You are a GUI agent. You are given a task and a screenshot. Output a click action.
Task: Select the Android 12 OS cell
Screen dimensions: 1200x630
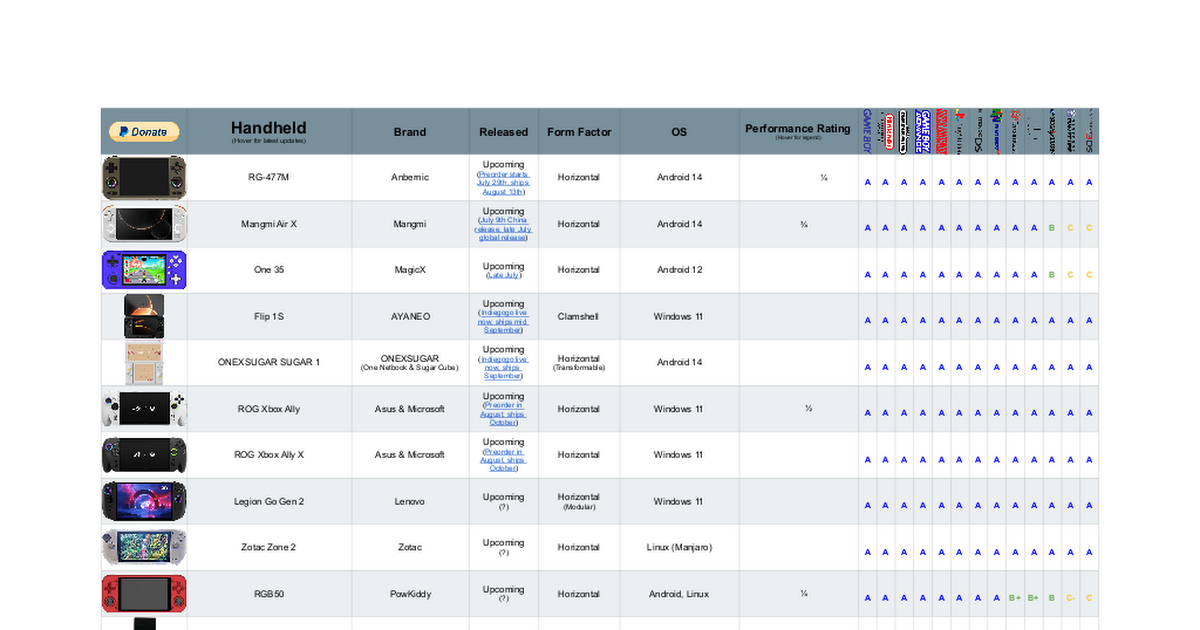(679, 270)
